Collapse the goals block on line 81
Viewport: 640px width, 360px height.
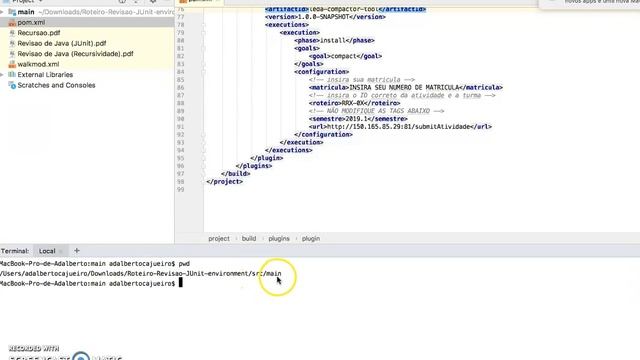[203, 48]
